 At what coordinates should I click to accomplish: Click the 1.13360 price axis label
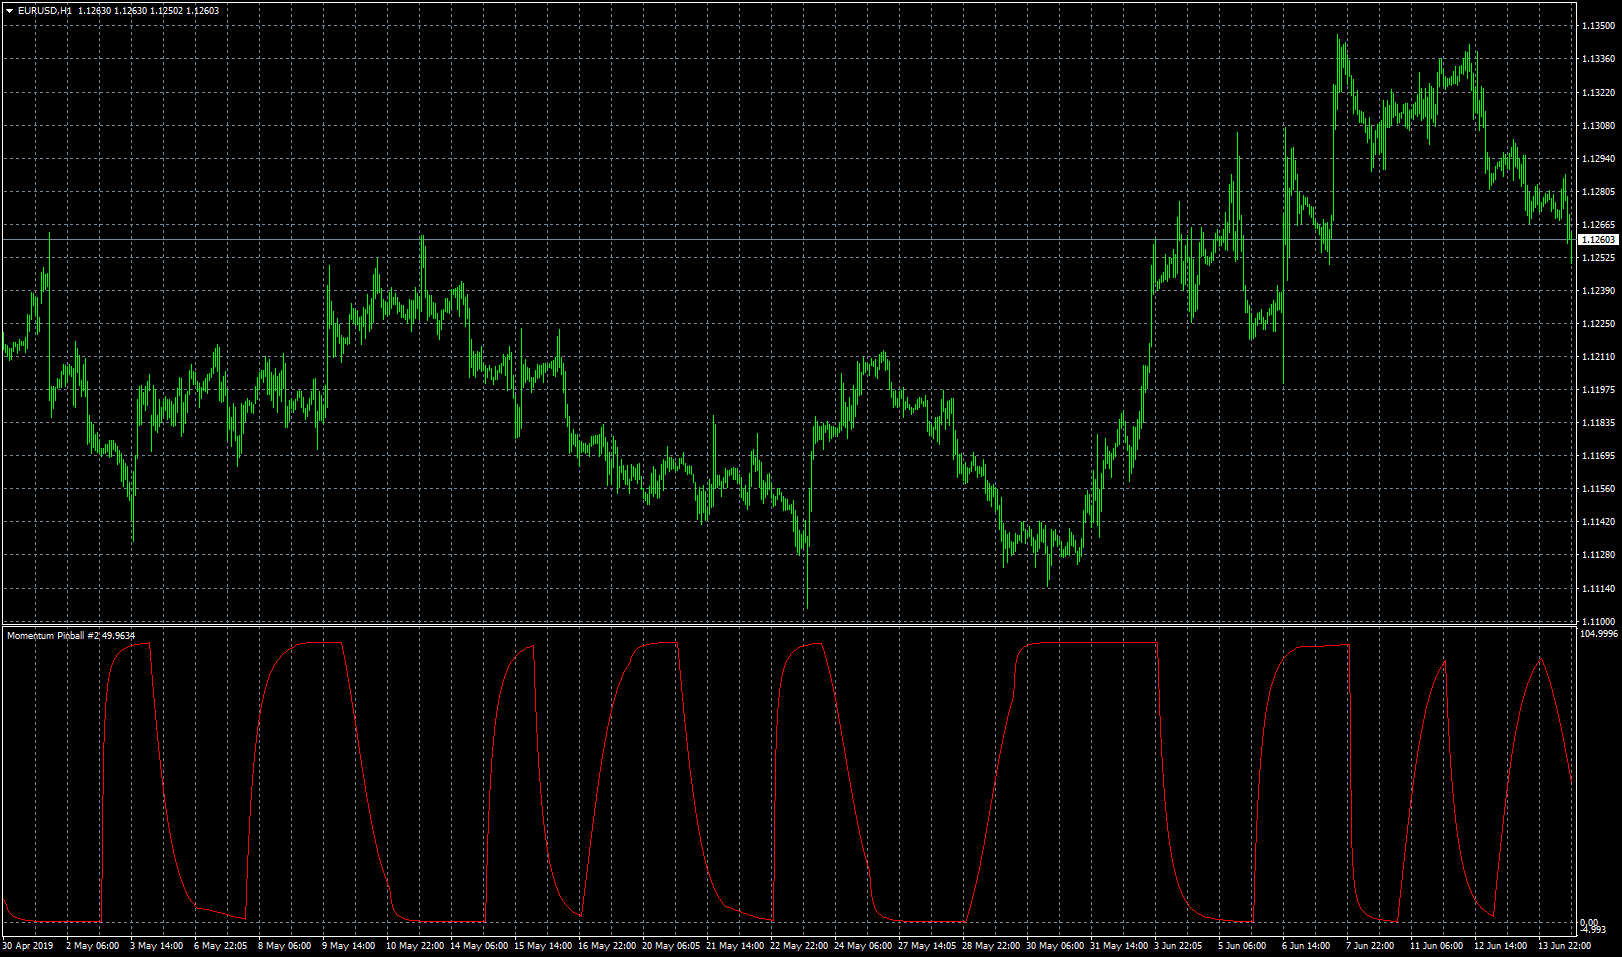coord(1598,60)
